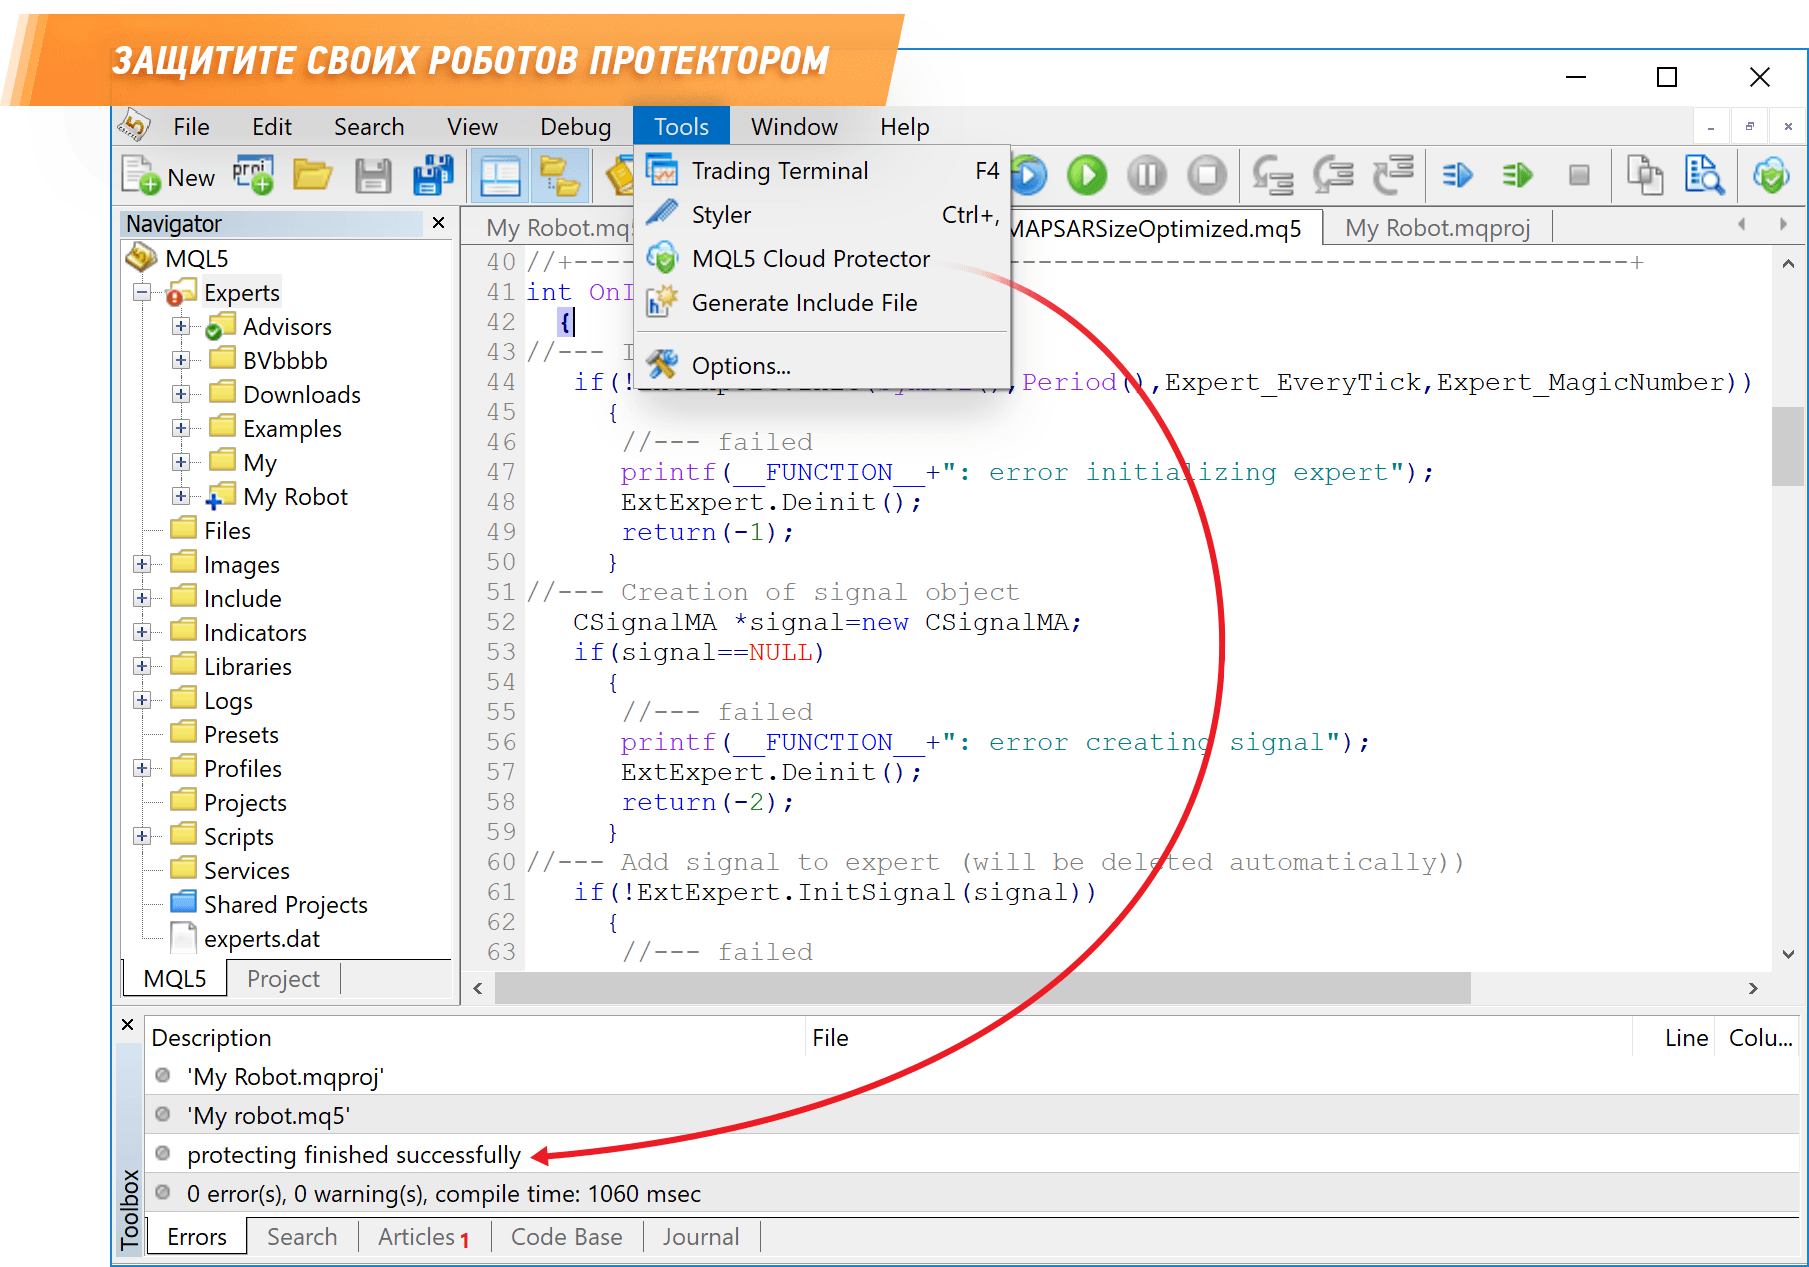Expand the Advisors folder
The height and width of the screenshot is (1267, 1809).
point(181,327)
